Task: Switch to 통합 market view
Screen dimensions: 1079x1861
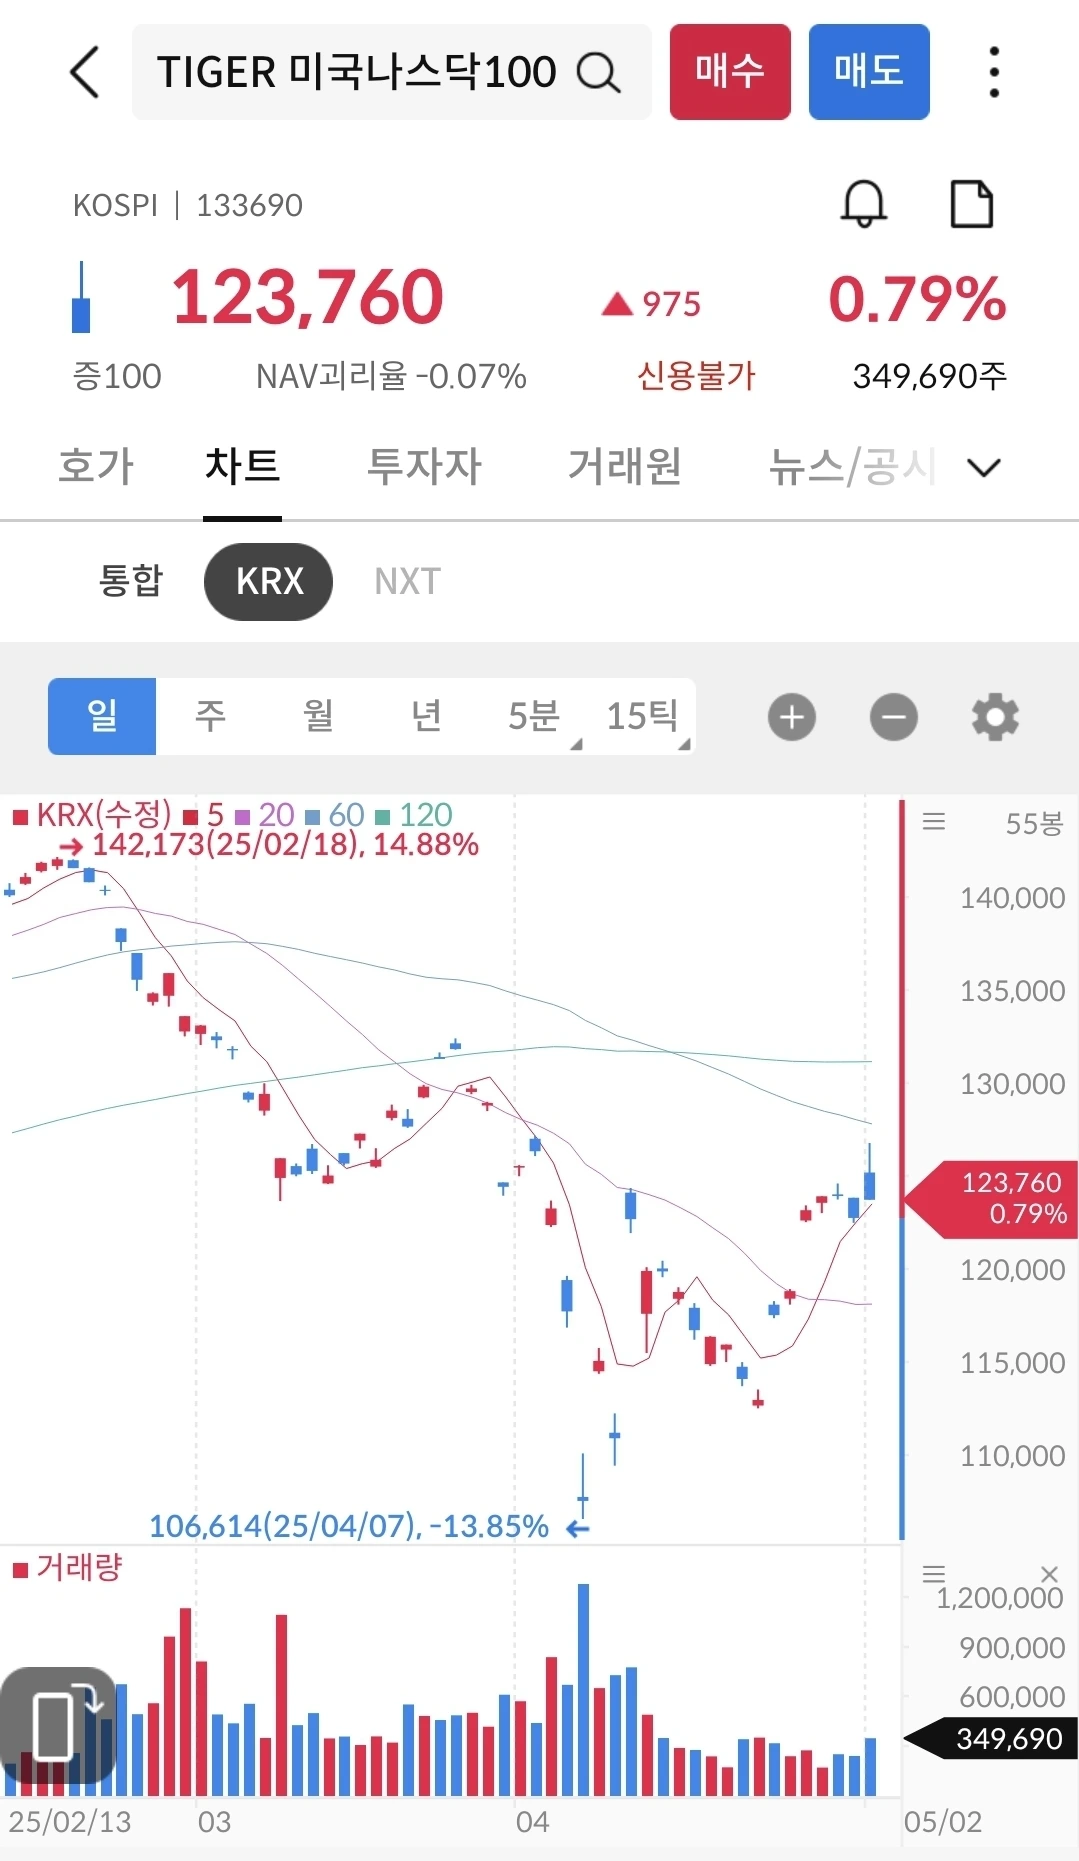Action: click(x=130, y=581)
